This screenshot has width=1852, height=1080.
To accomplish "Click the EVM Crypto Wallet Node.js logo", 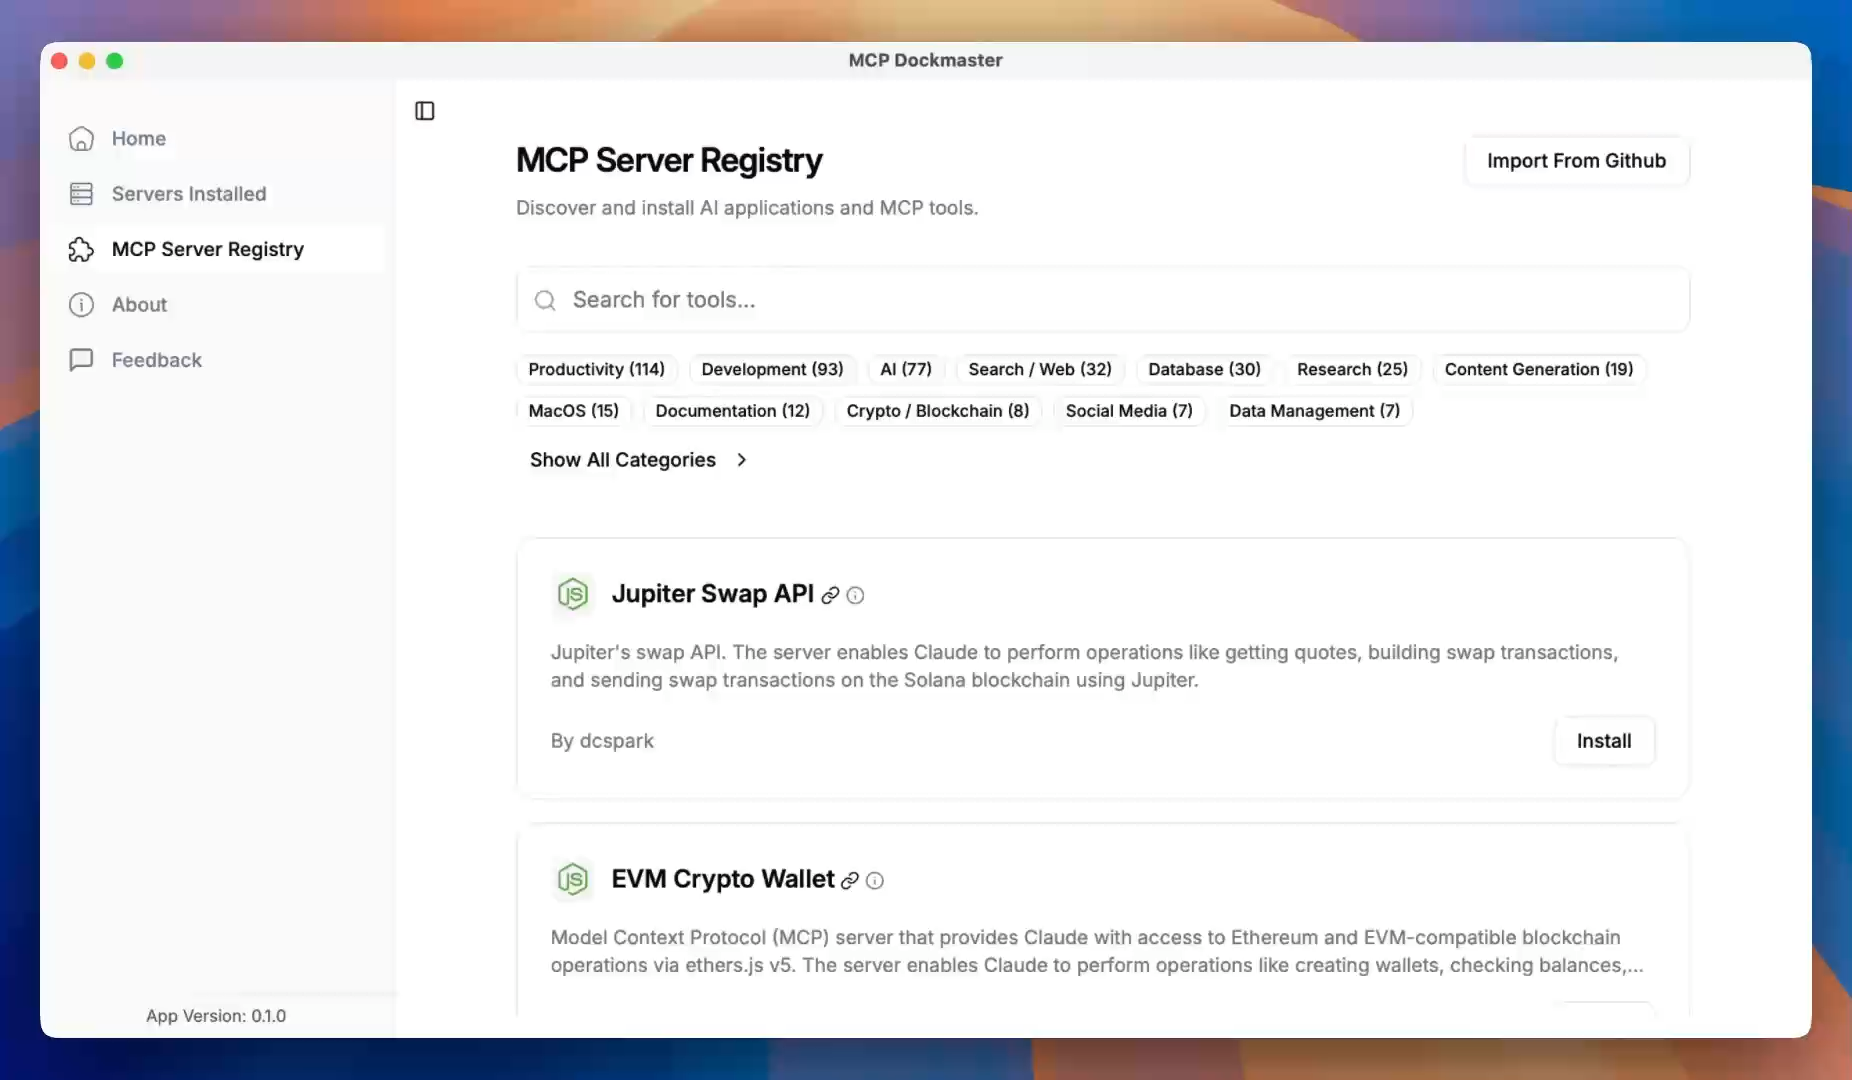I will 573,879.
